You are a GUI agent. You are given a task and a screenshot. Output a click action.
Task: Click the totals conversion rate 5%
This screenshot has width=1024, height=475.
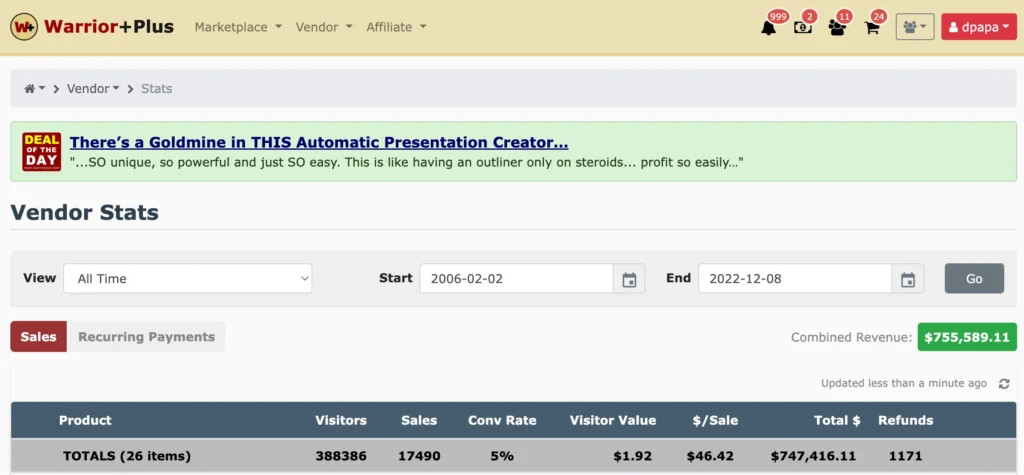(502, 455)
